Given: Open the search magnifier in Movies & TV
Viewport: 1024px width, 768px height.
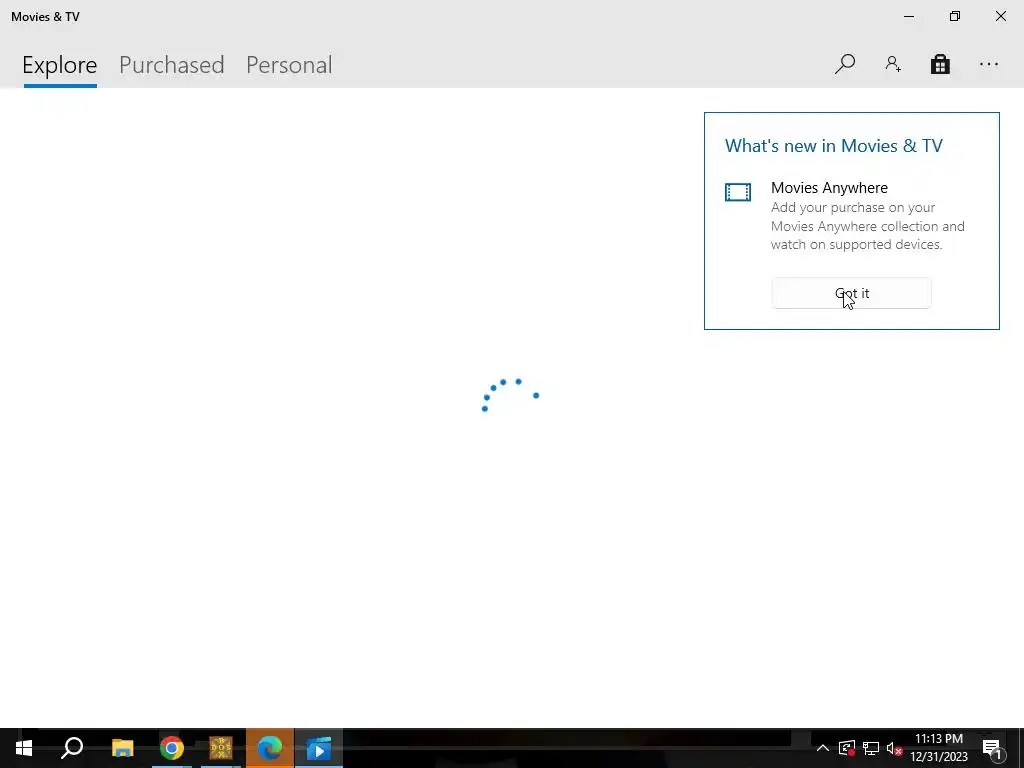Looking at the screenshot, I should point(844,64).
